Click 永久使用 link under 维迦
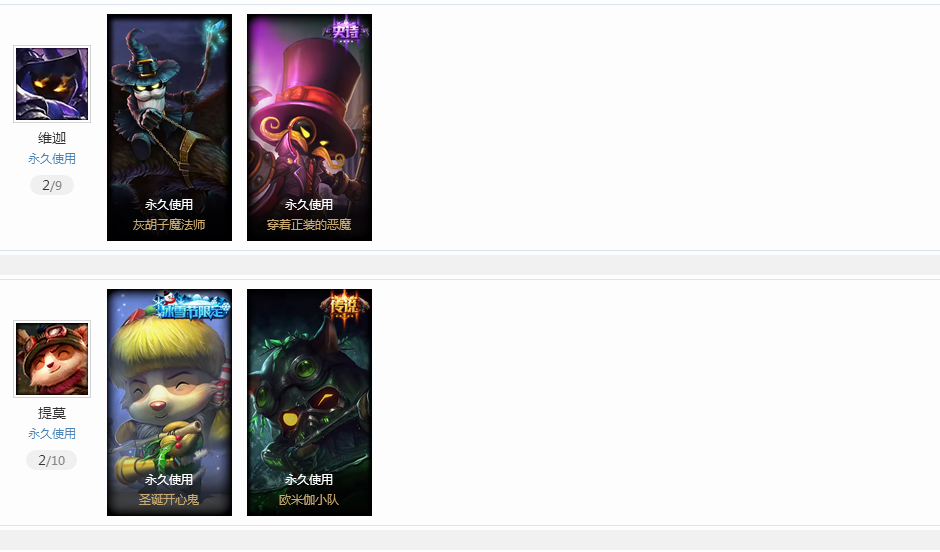The height and width of the screenshot is (552, 940). (52, 159)
